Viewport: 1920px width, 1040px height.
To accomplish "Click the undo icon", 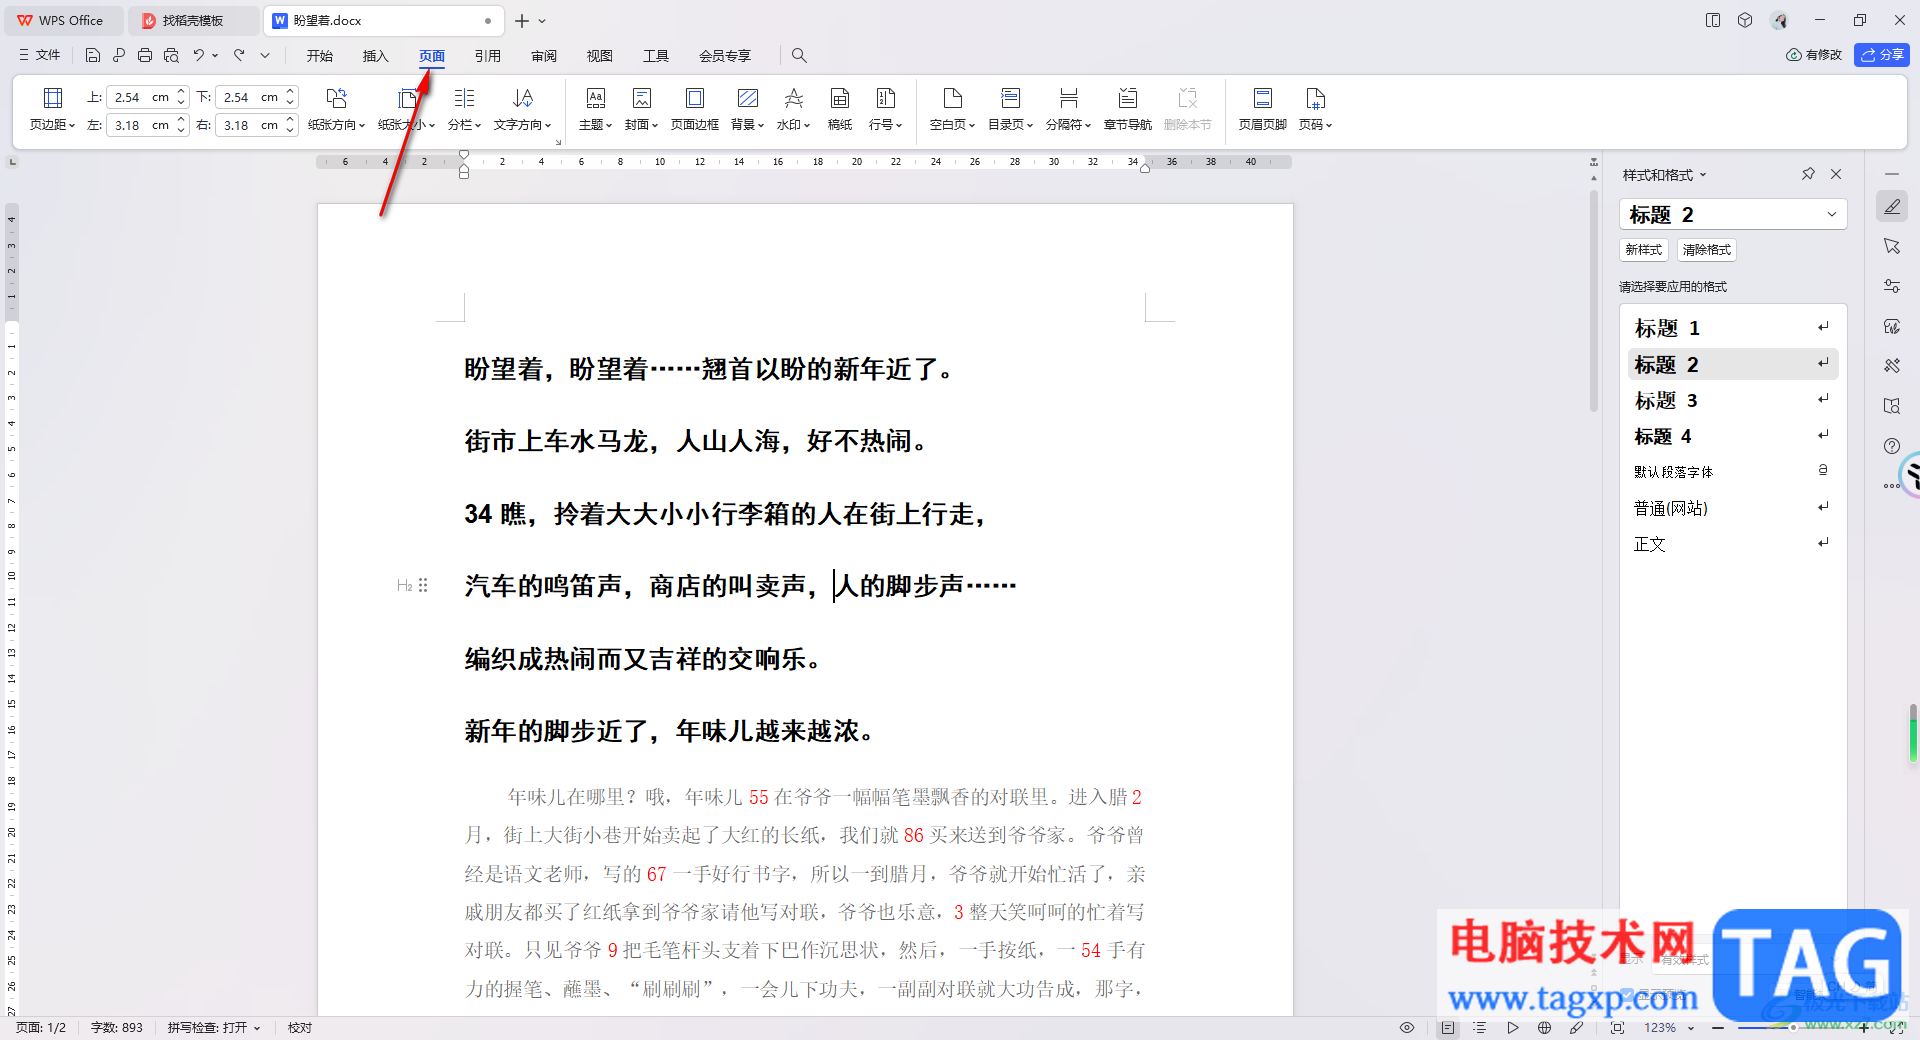I will point(199,55).
